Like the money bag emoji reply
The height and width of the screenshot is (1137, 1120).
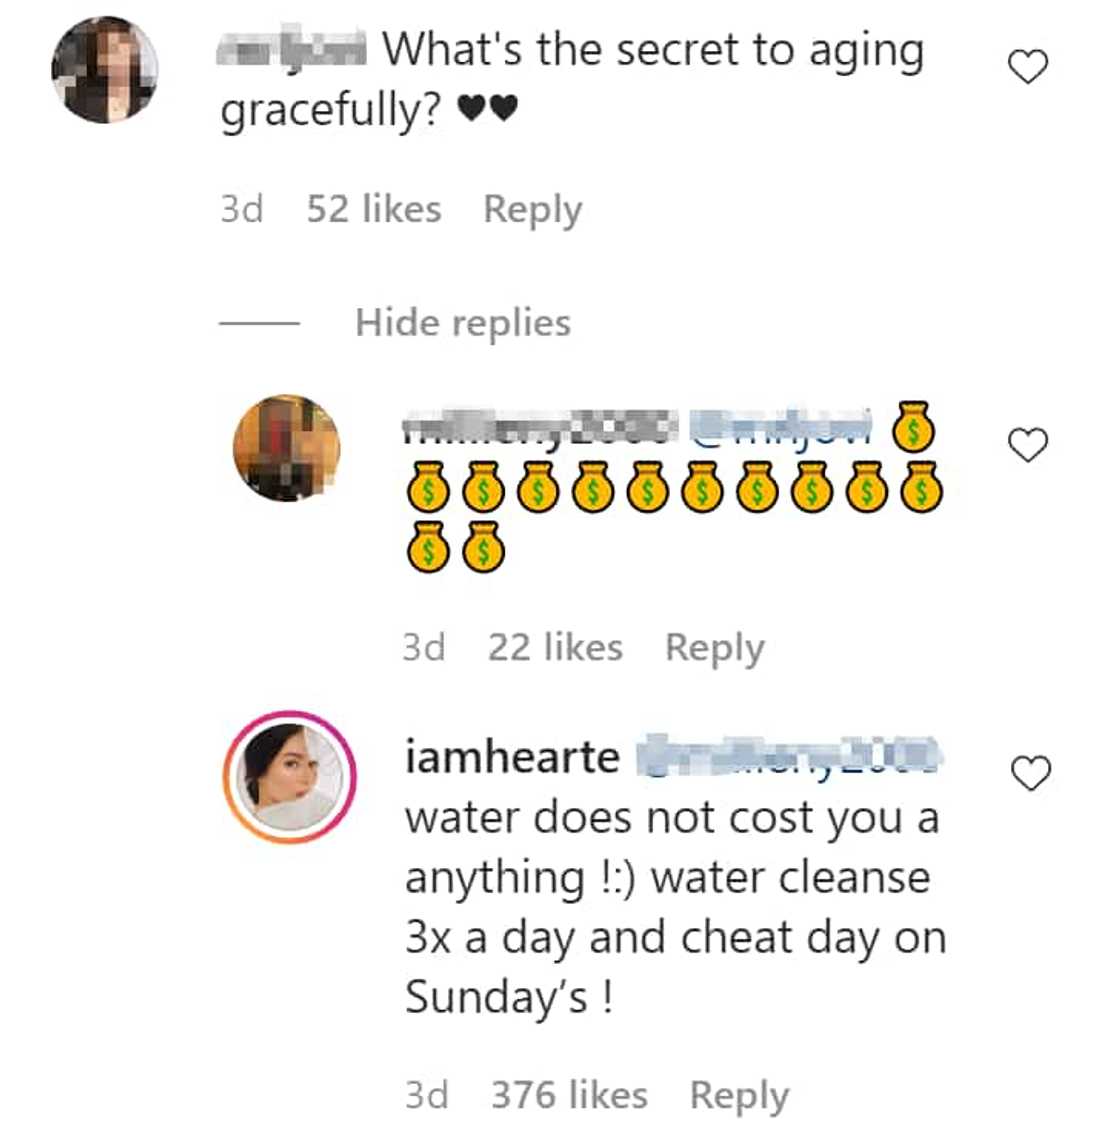(1027, 445)
